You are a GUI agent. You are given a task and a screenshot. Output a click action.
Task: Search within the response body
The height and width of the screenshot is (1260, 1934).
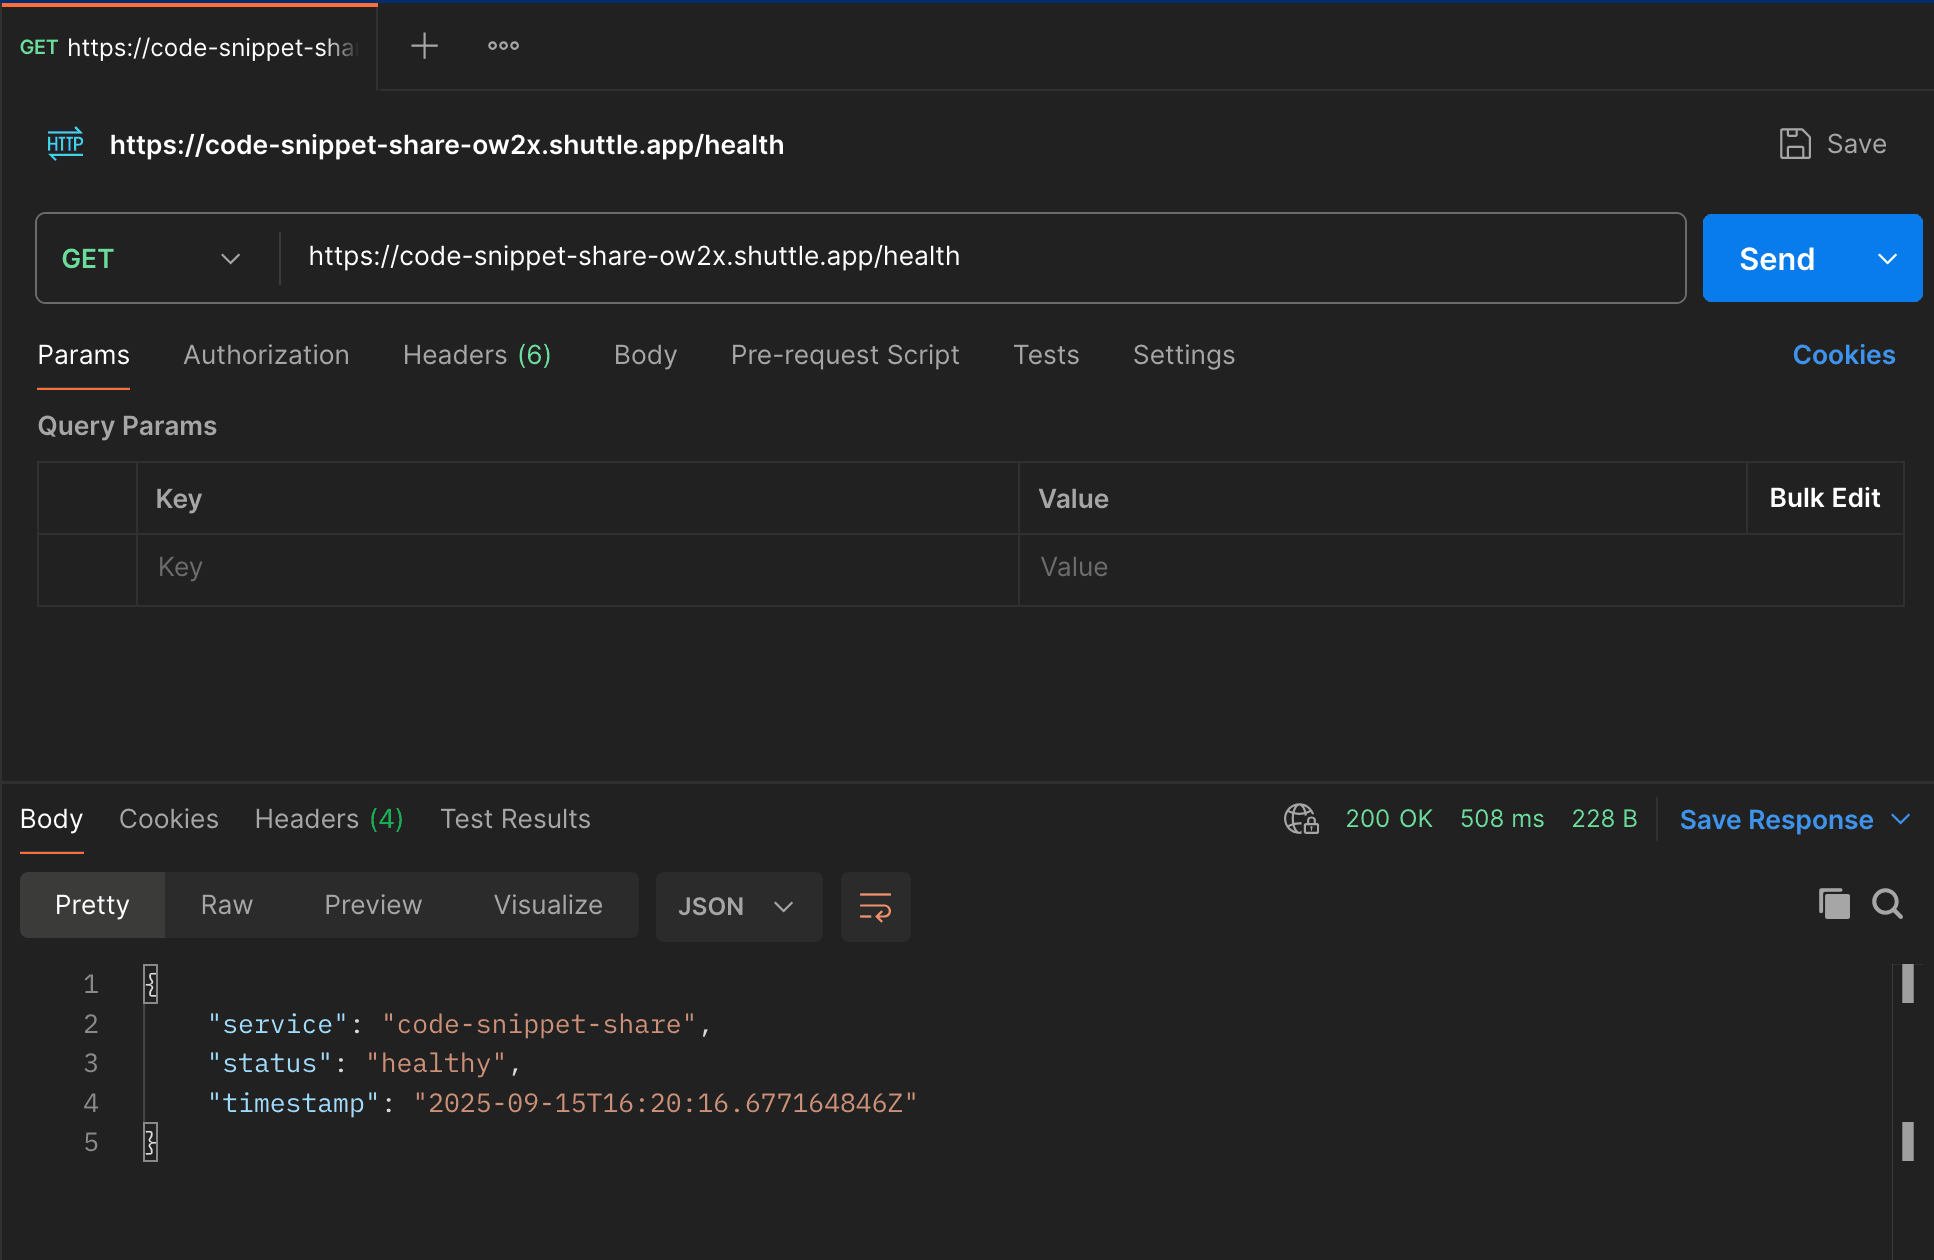[1887, 903]
